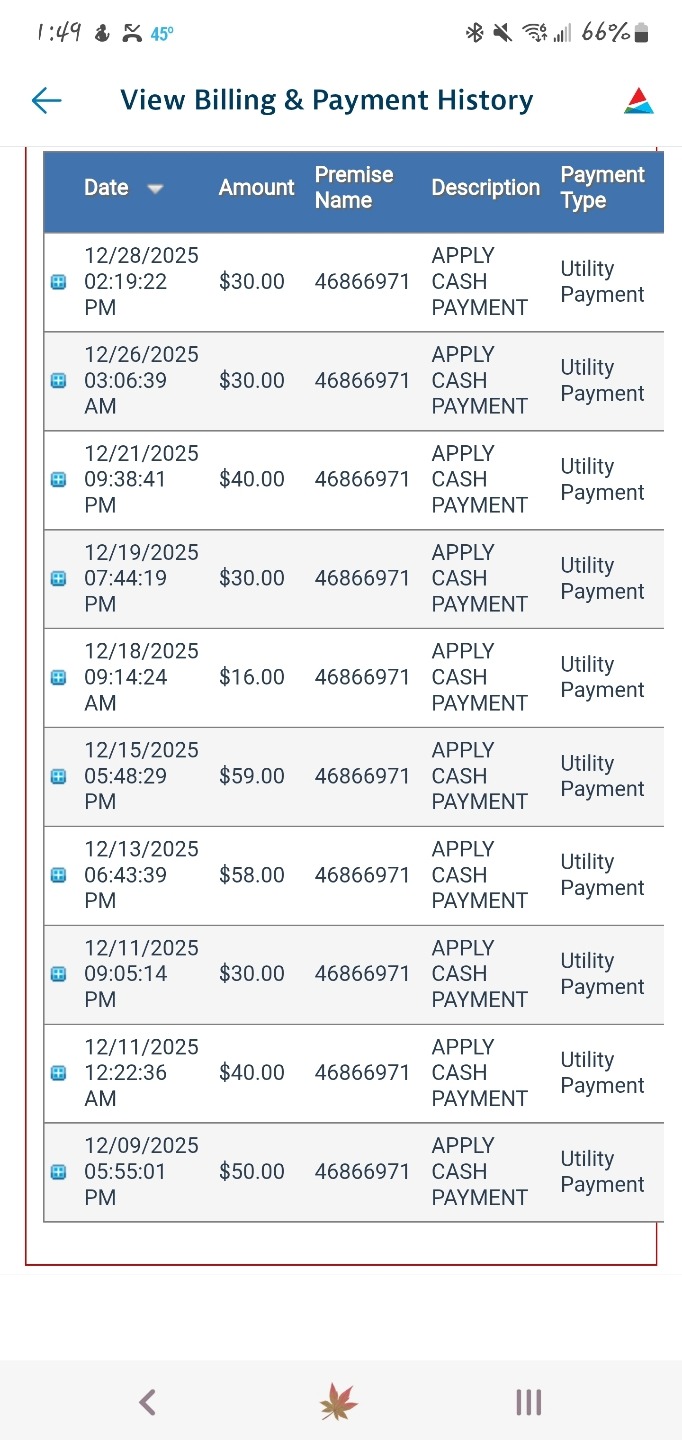Tap the muted sound status icon
The image size is (682, 1440).
pyautogui.click(x=502, y=34)
